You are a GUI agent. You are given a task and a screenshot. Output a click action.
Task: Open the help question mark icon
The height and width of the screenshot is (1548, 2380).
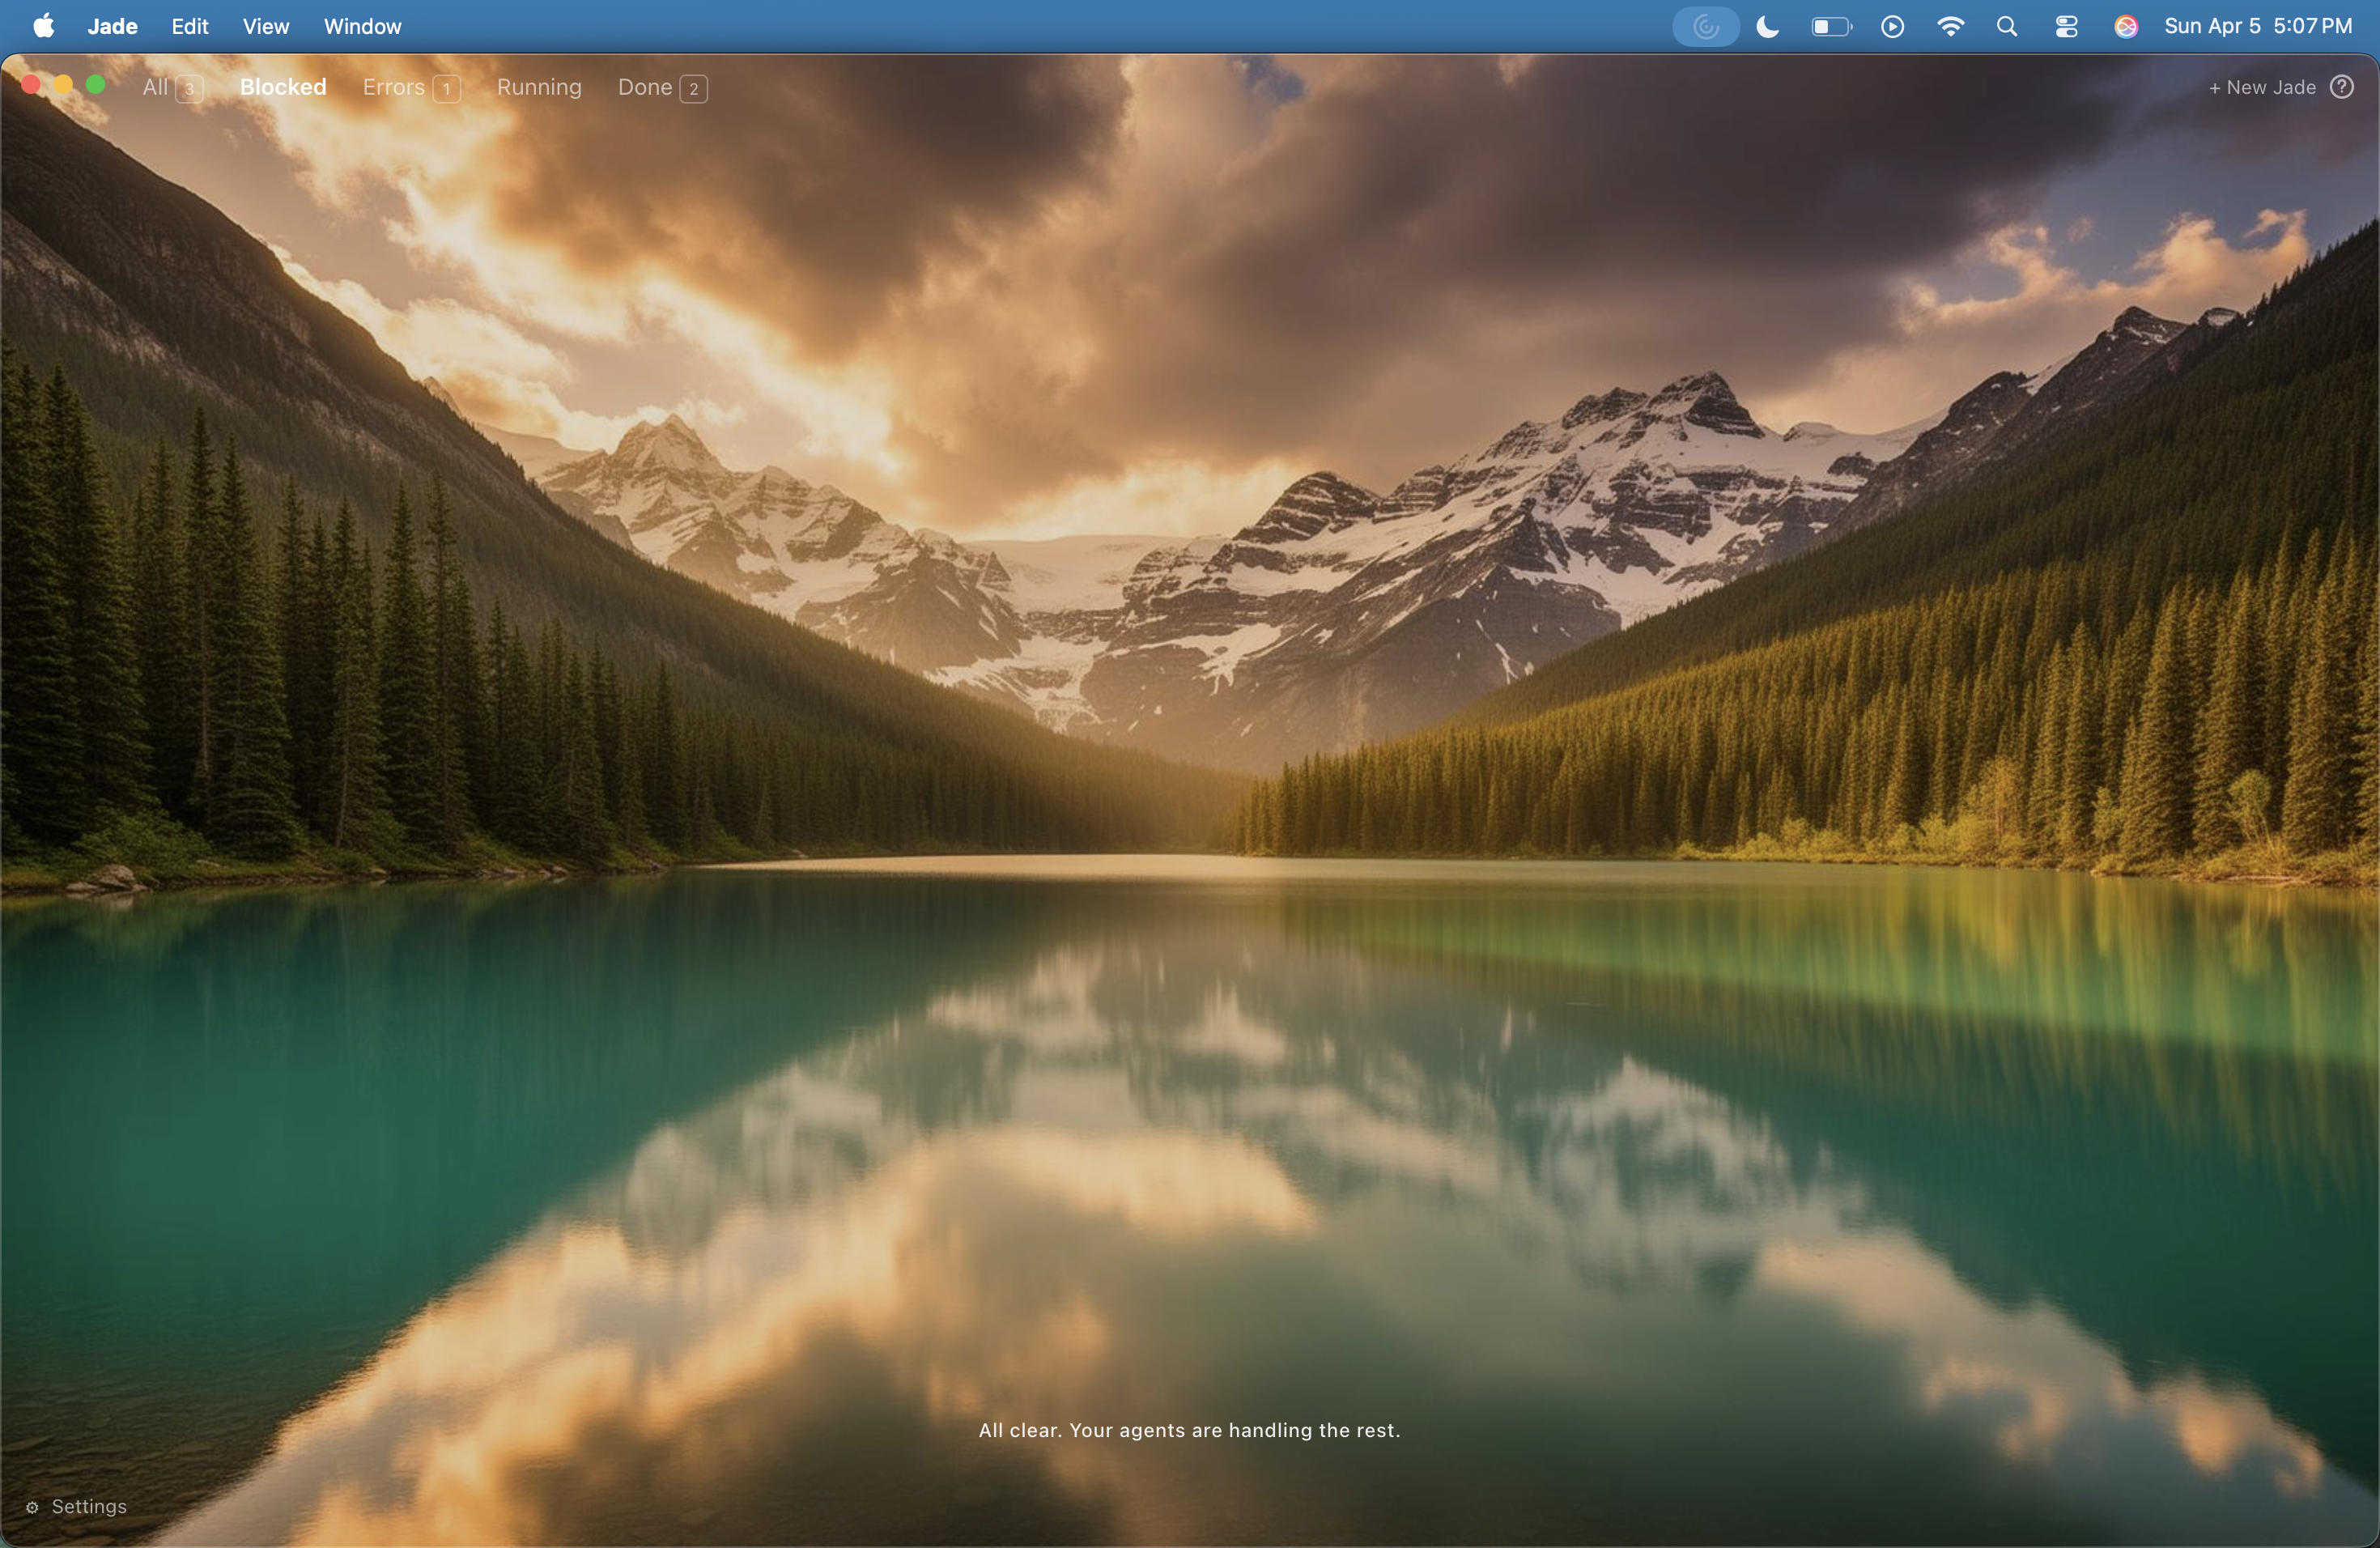[2341, 87]
